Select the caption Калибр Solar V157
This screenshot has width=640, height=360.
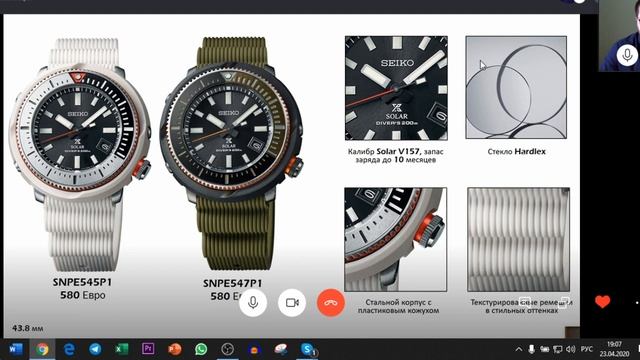[x=396, y=156]
